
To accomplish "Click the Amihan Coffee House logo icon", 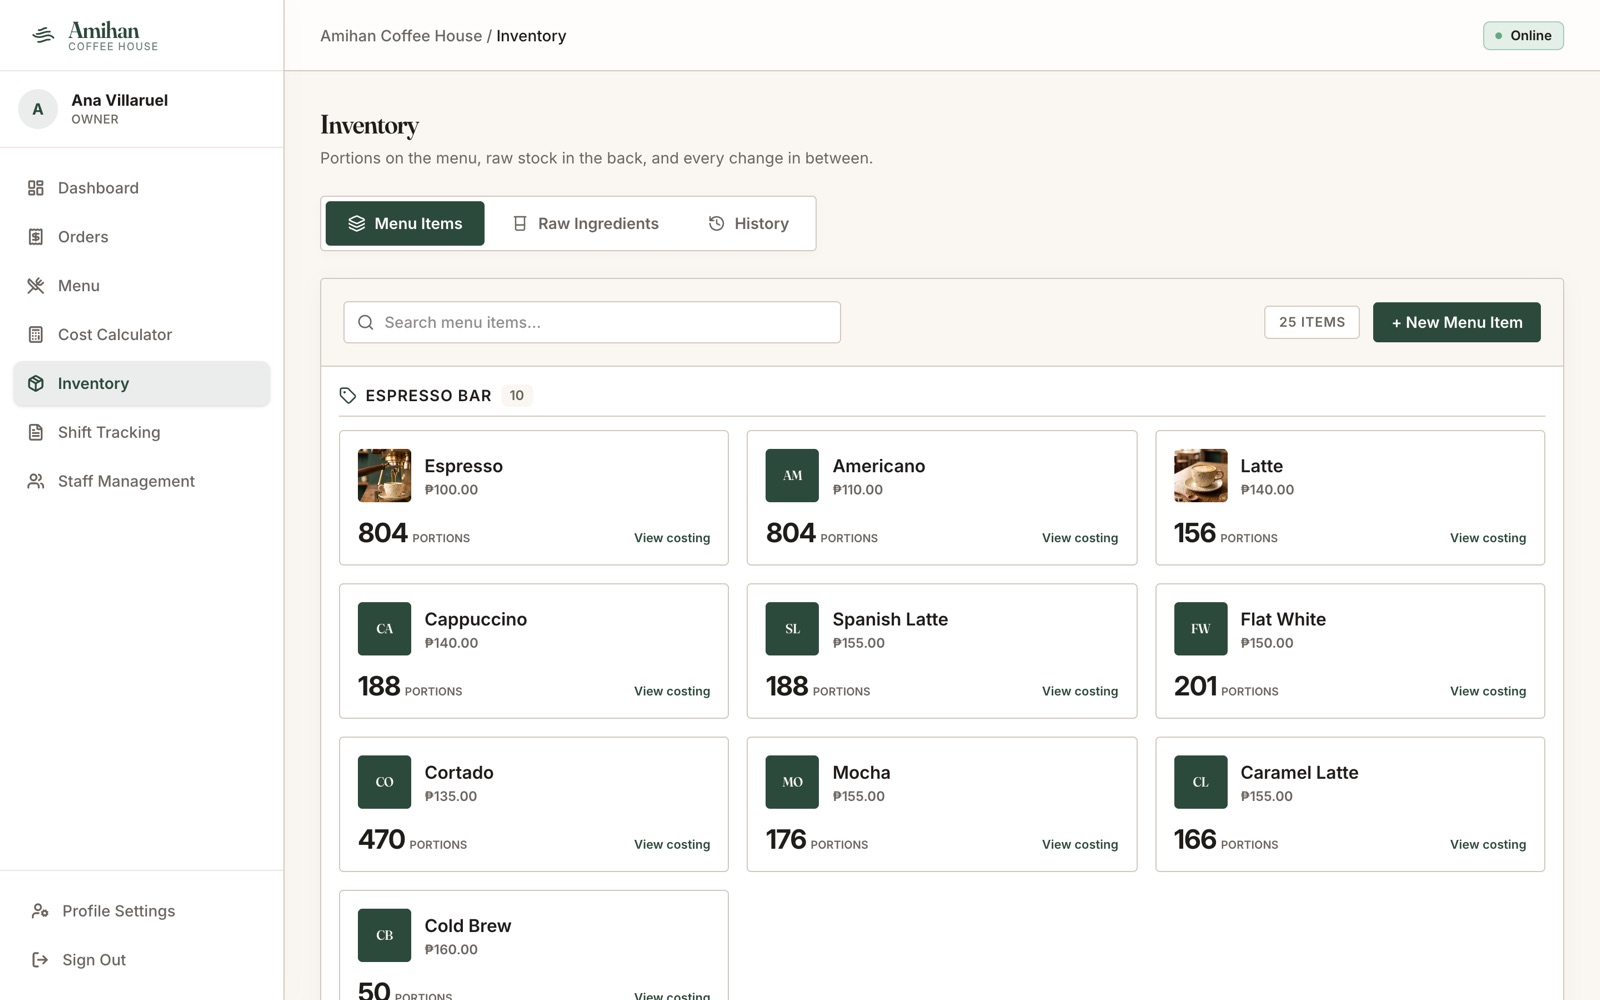I will point(43,36).
